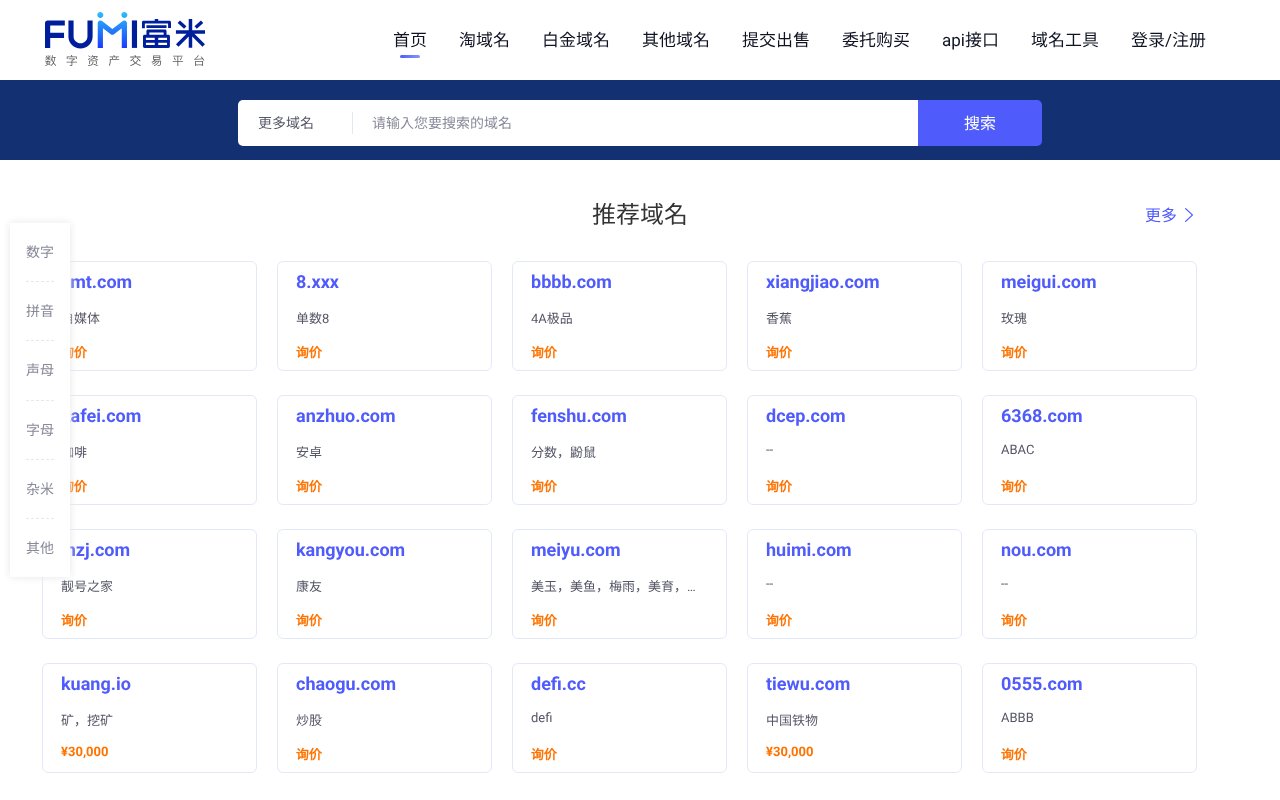This screenshot has width=1280, height=800.
Task: Click 询价 on the bbbb.com card
Action: coord(544,352)
